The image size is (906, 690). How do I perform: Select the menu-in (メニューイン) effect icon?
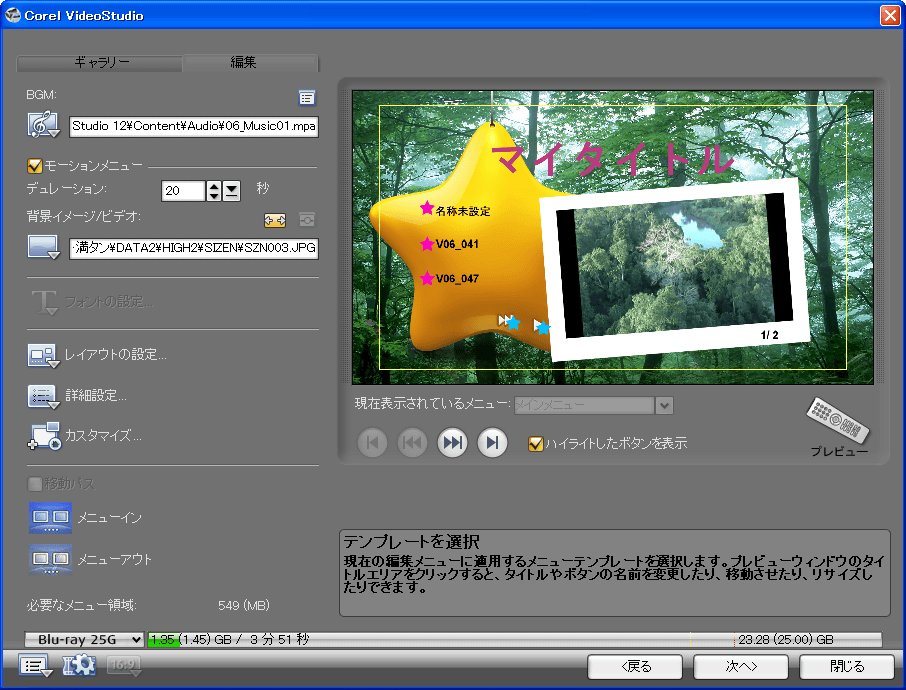pos(50,518)
